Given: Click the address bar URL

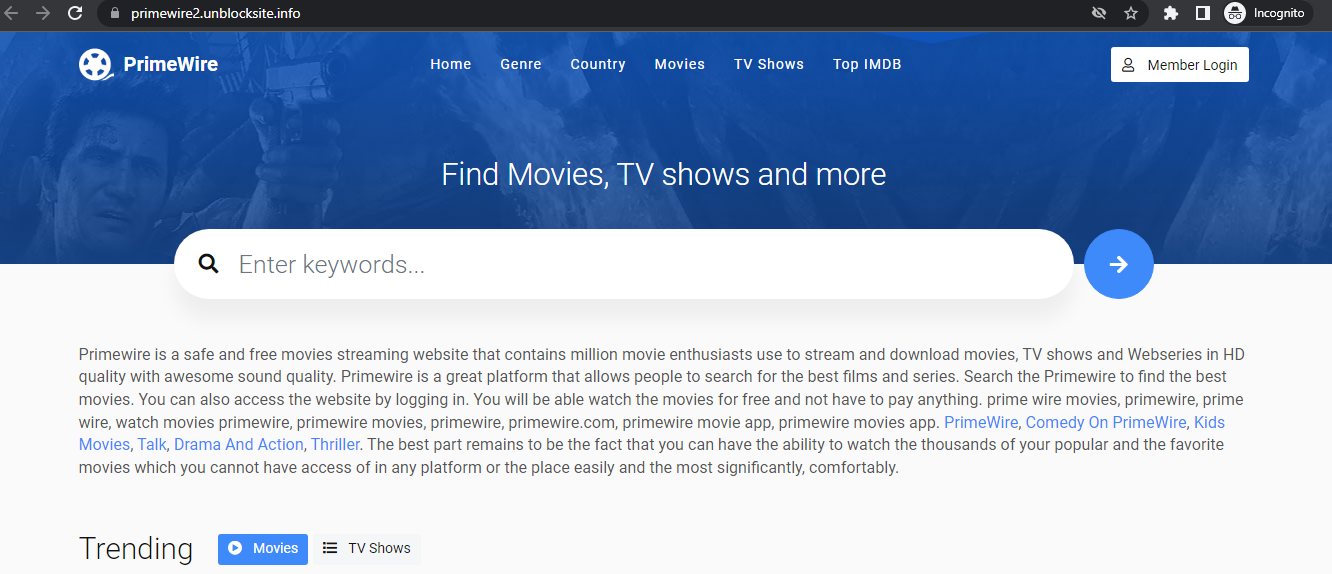Looking at the screenshot, I should tap(215, 13).
